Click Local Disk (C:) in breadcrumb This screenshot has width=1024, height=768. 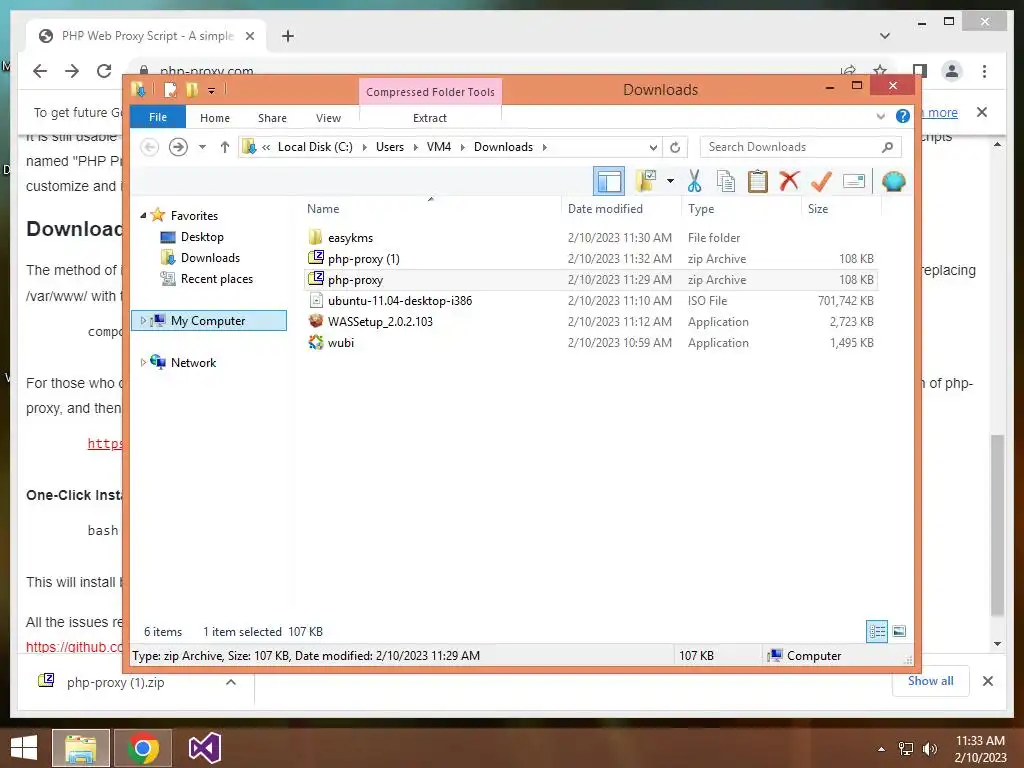315,147
